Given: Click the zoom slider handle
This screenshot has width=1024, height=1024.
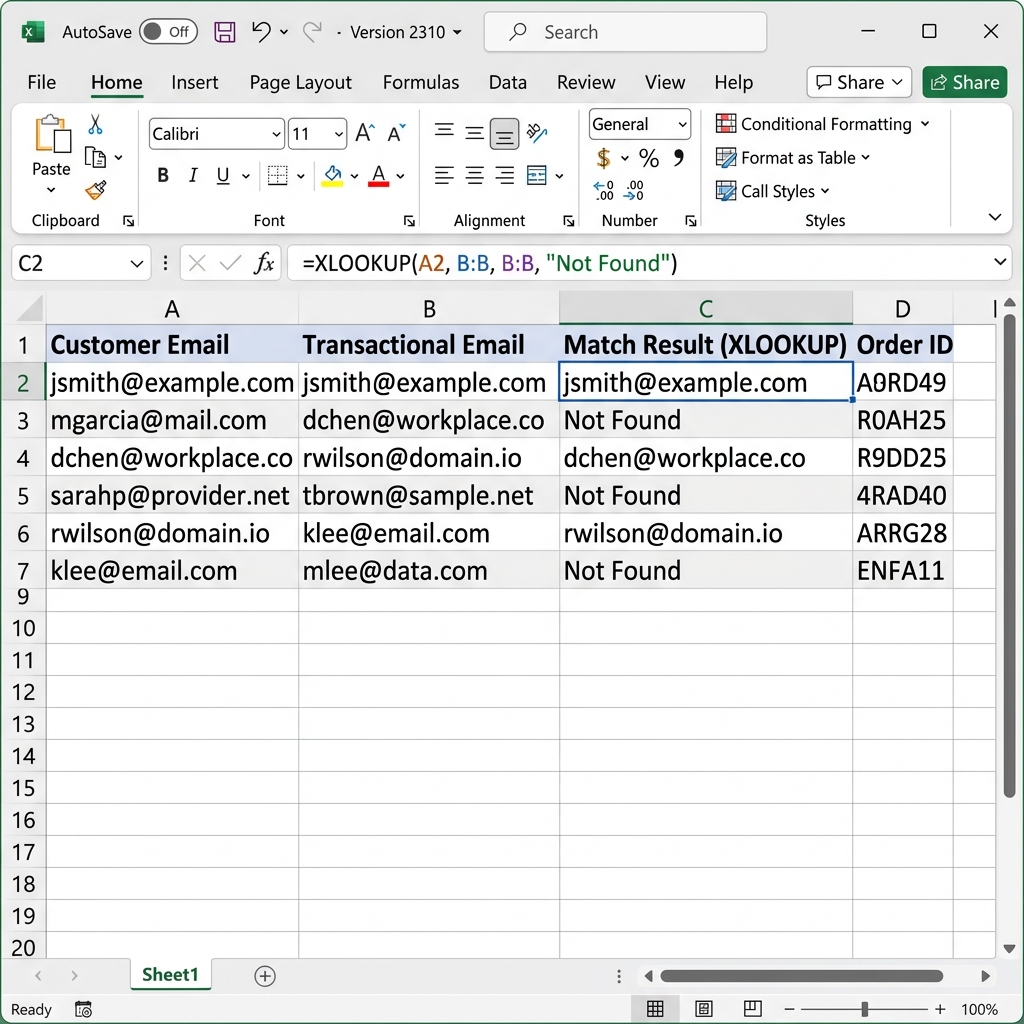Looking at the screenshot, I should click(x=865, y=1009).
